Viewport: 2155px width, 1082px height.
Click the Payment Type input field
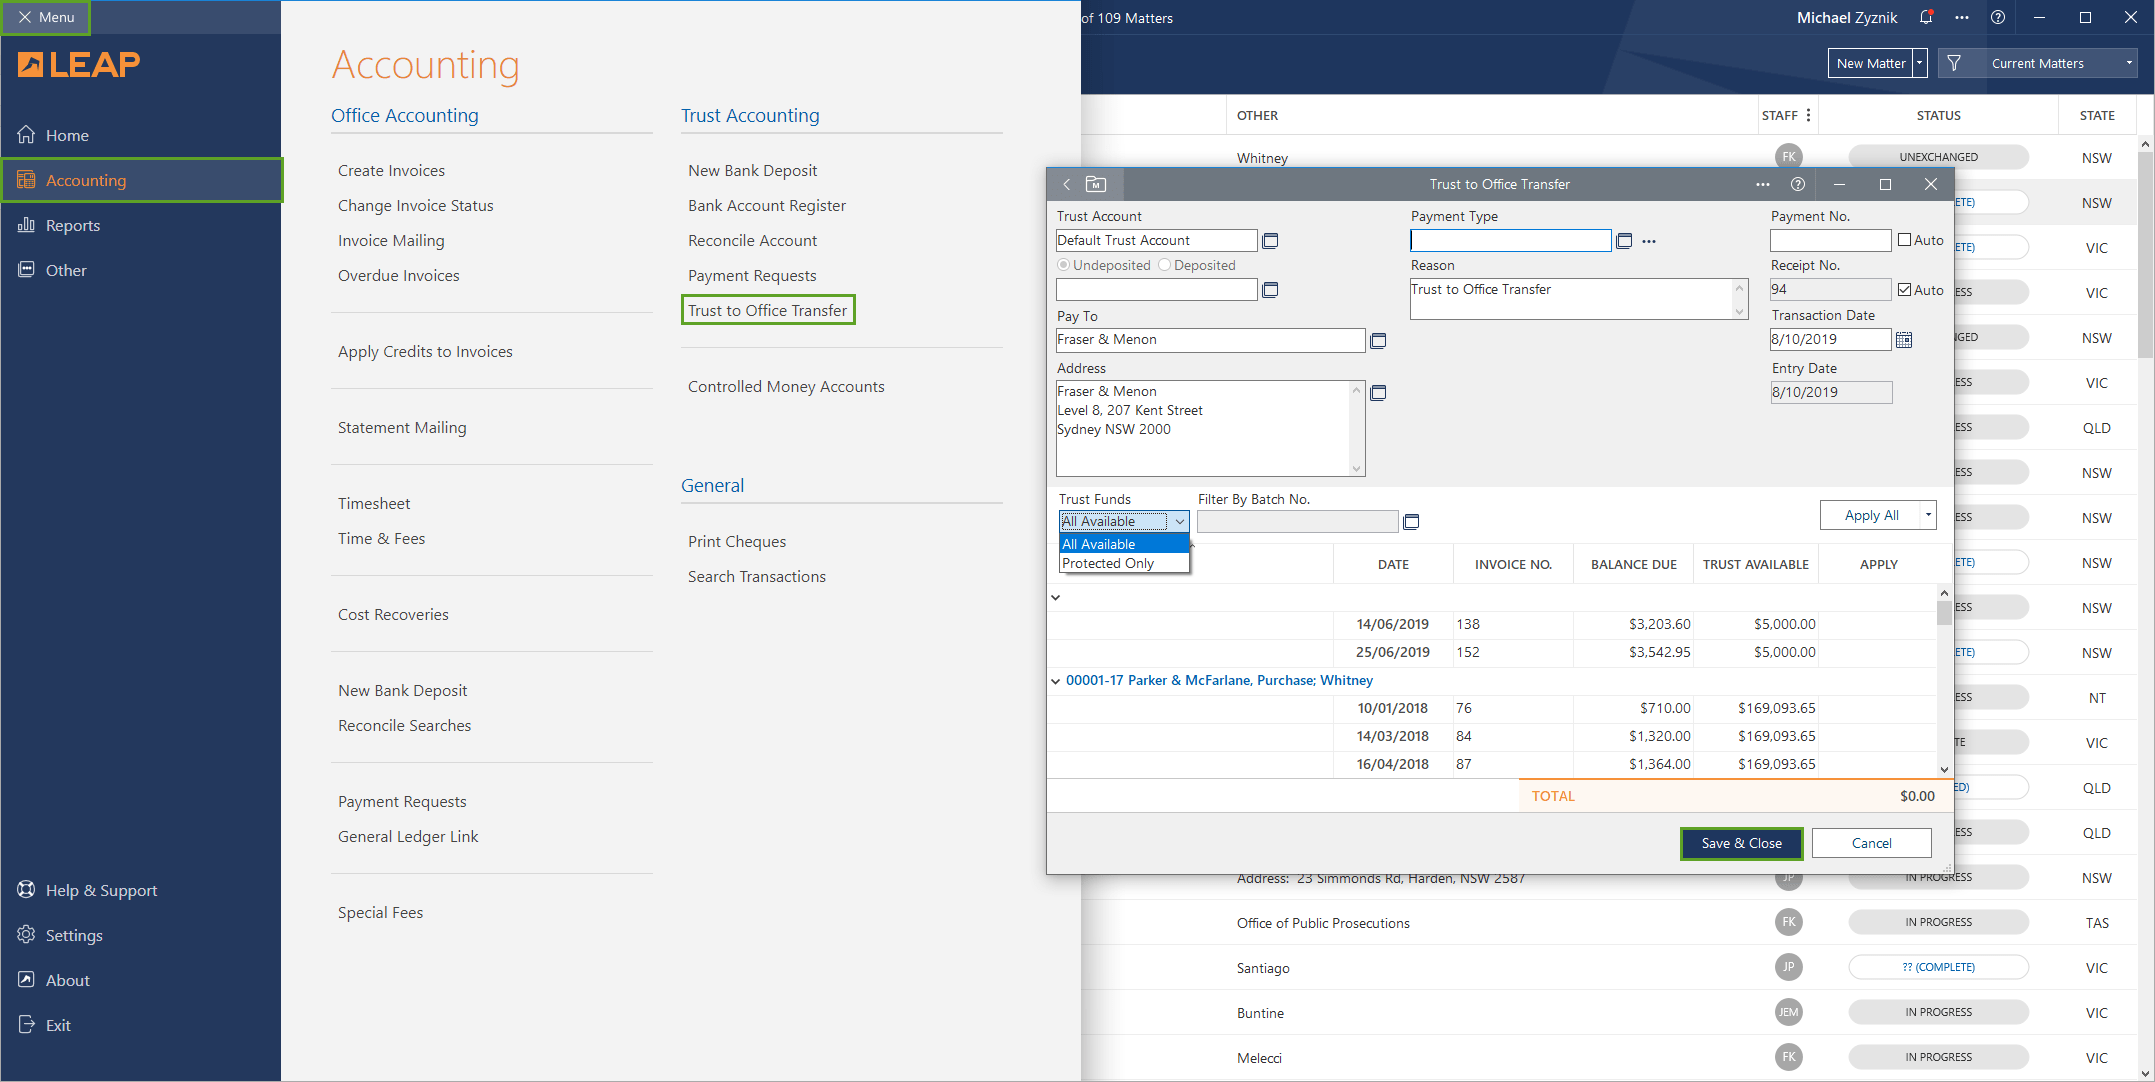[1510, 241]
